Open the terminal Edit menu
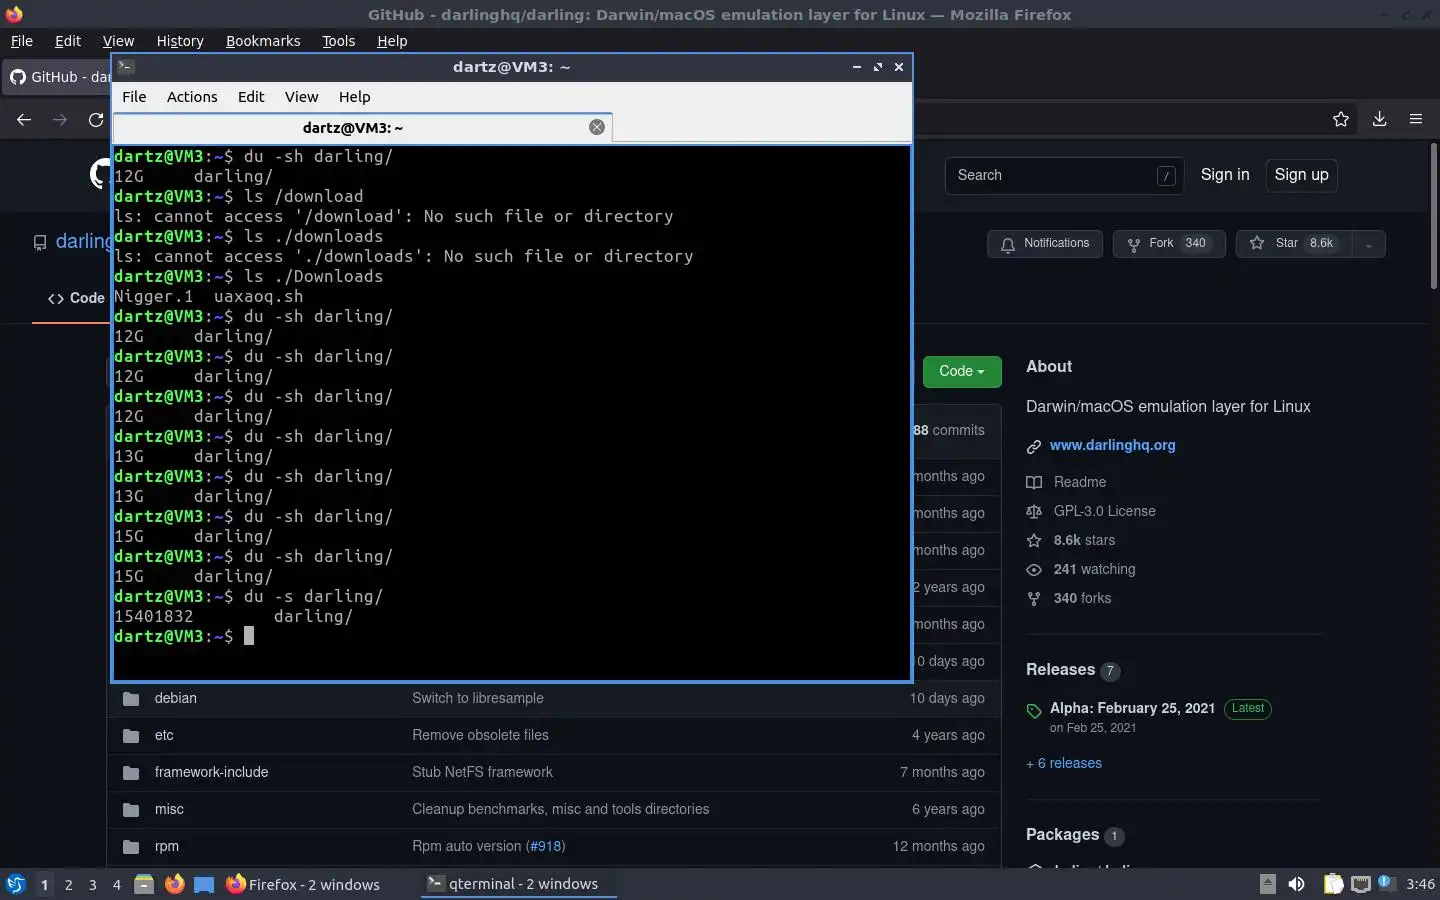Viewport: 1440px width, 900px height. tap(251, 97)
